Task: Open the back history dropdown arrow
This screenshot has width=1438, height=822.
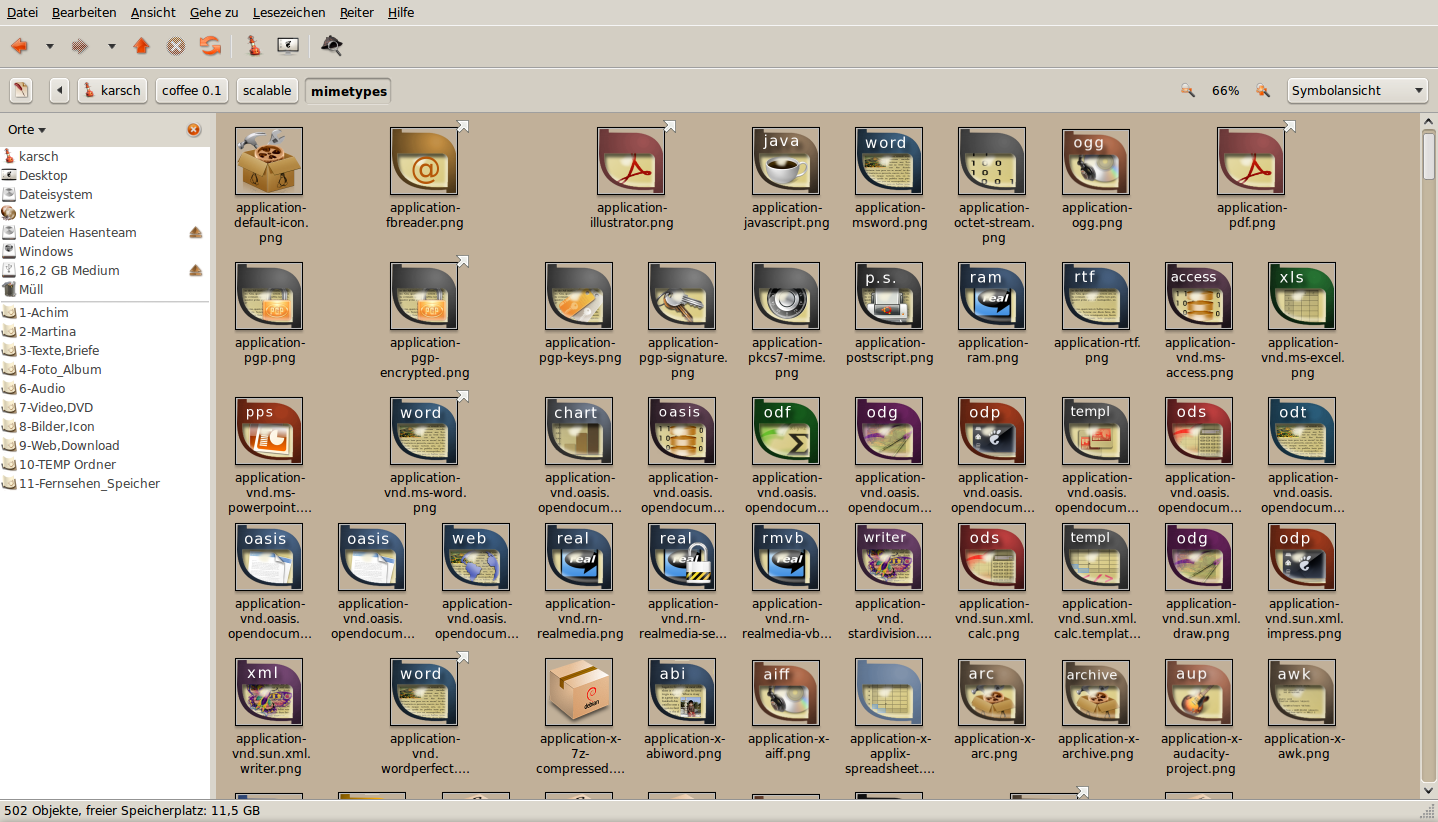Action: (49, 46)
